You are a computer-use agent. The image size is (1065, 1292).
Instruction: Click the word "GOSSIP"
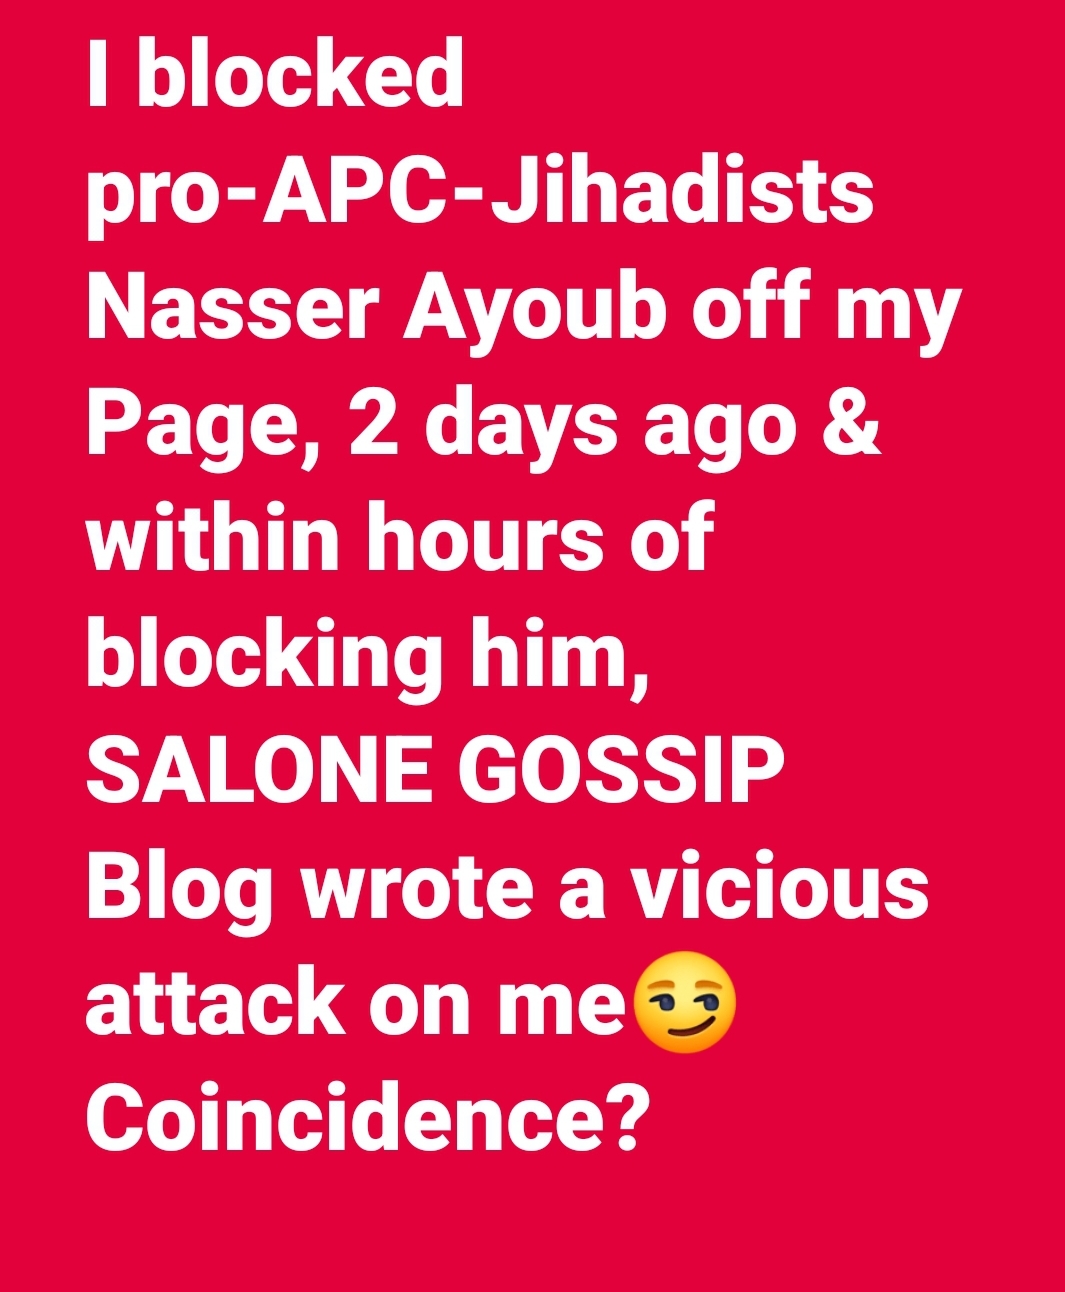click(x=621, y=770)
